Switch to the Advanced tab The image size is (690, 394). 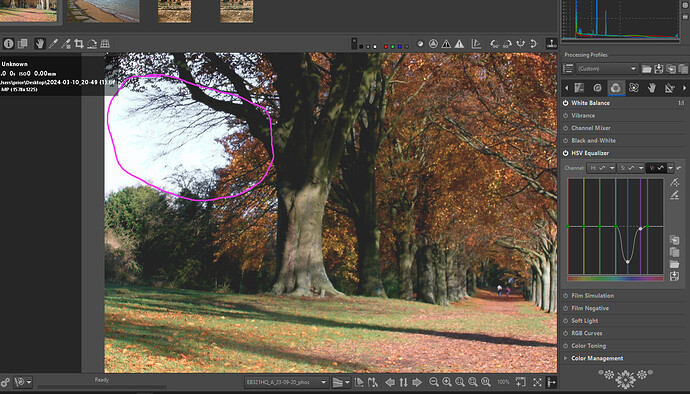[634, 88]
